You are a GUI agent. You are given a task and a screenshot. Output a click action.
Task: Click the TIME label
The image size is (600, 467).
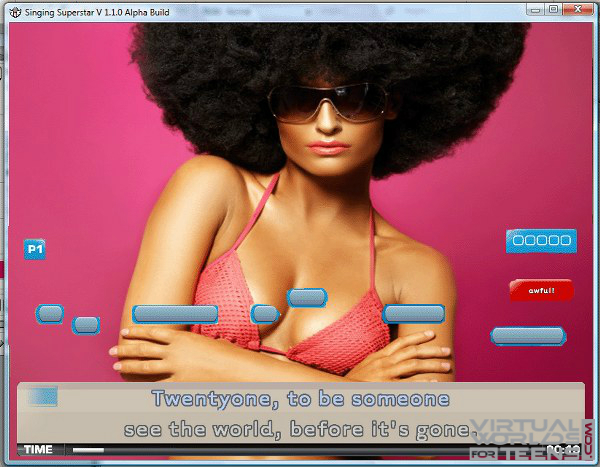pyautogui.click(x=38, y=449)
